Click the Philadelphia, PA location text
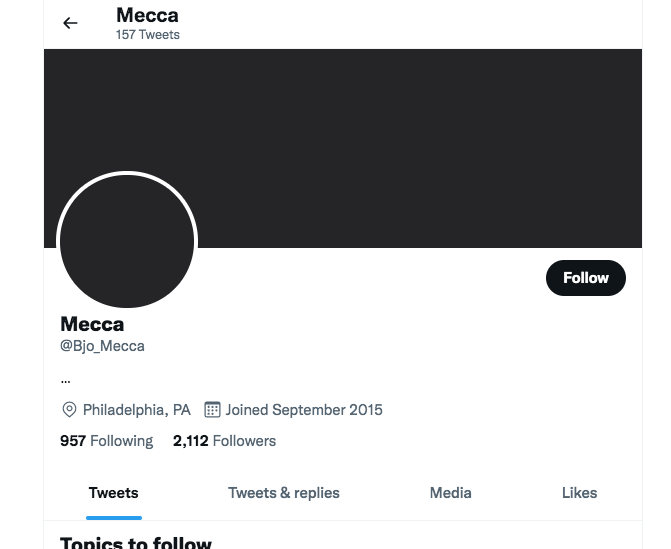The width and height of the screenshot is (671, 549). click(x=137, y=410)
